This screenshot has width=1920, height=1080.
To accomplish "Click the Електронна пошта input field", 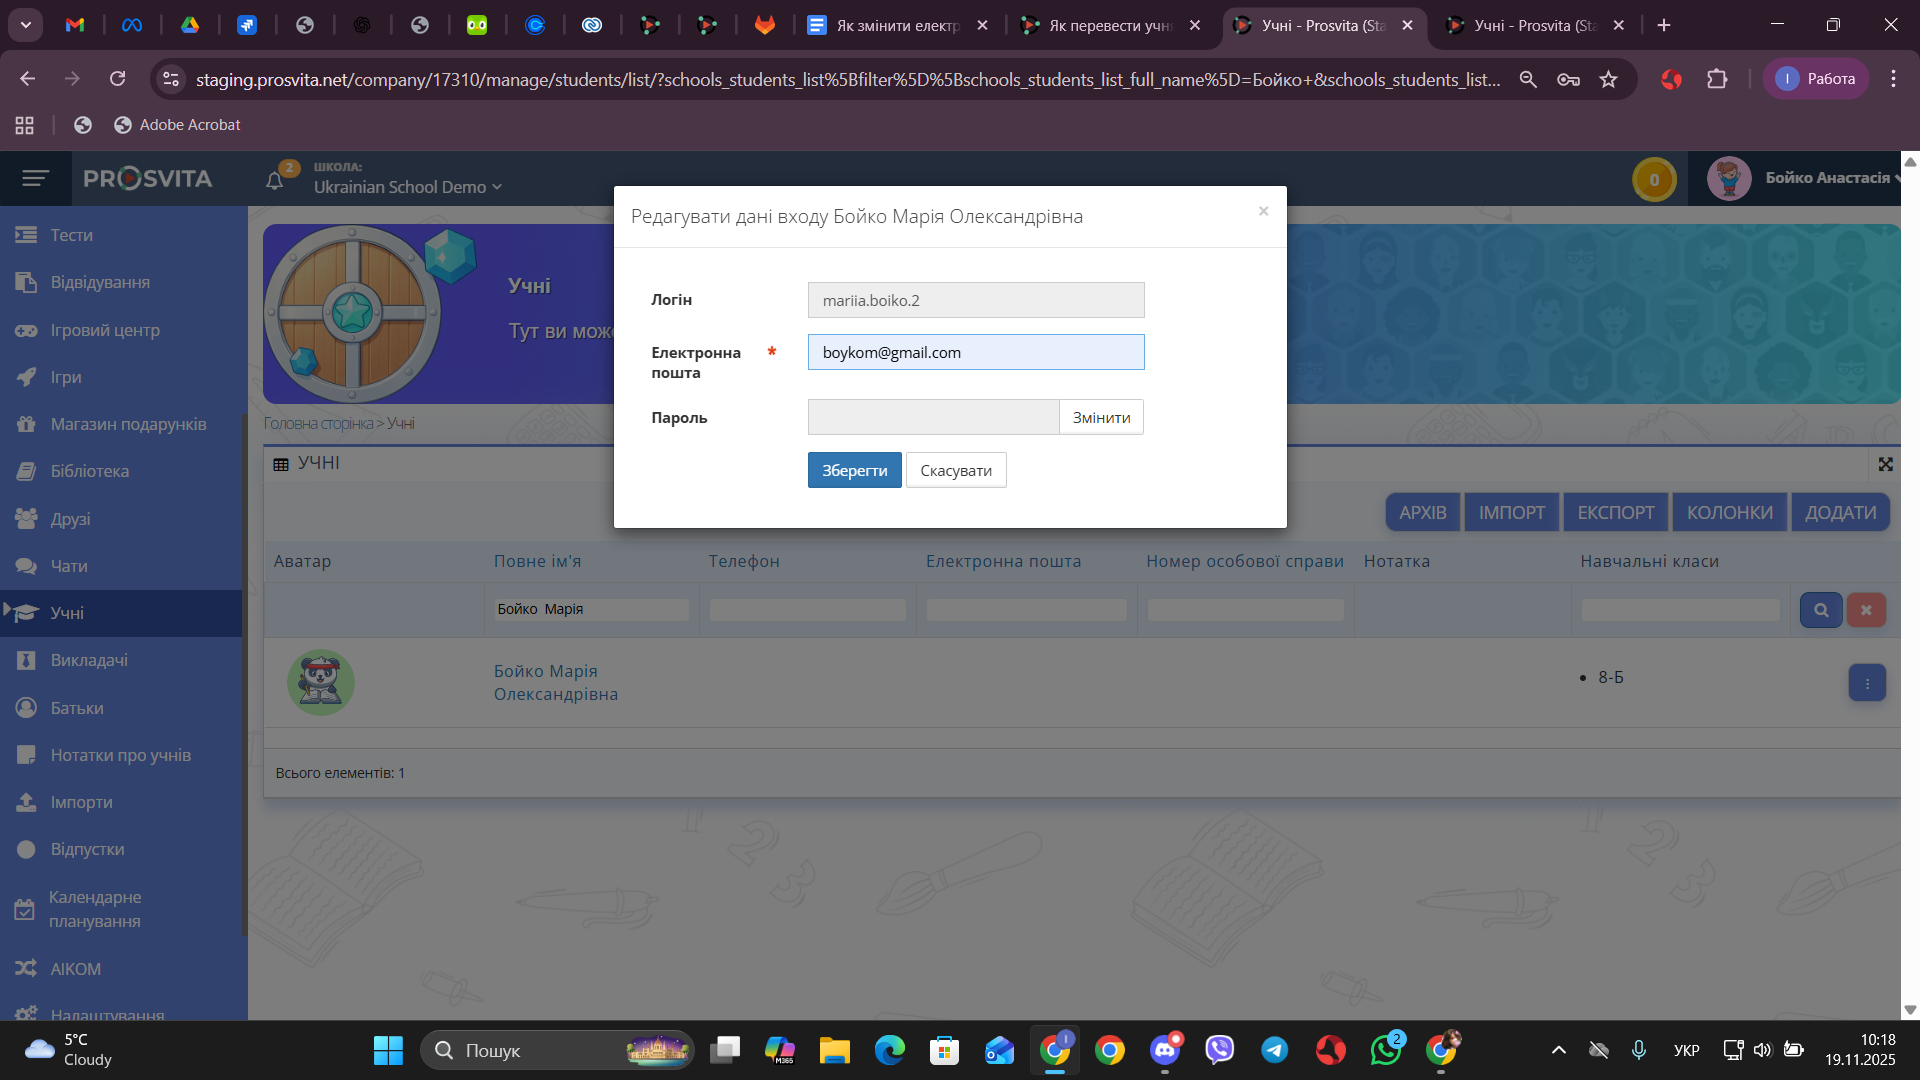I will tap(975, 352).
